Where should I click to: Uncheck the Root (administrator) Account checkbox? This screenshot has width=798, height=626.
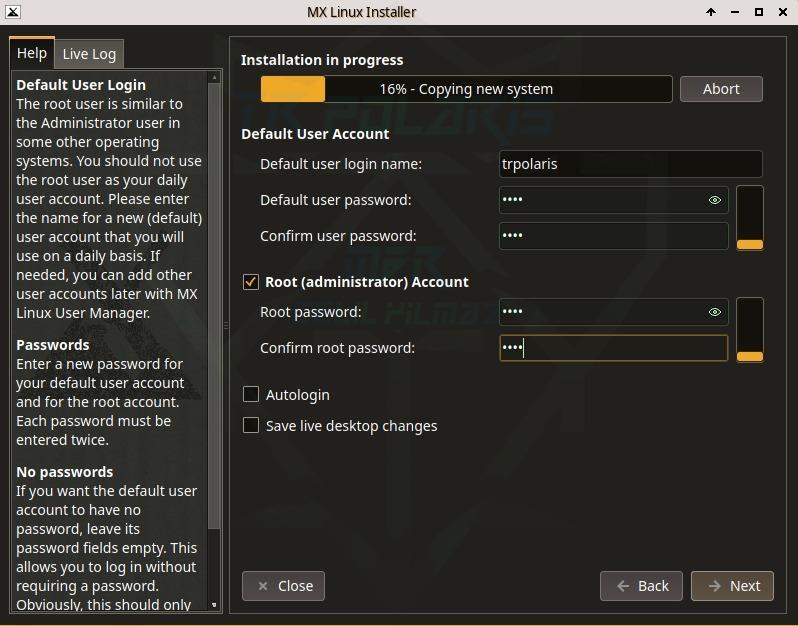point(251,281)
